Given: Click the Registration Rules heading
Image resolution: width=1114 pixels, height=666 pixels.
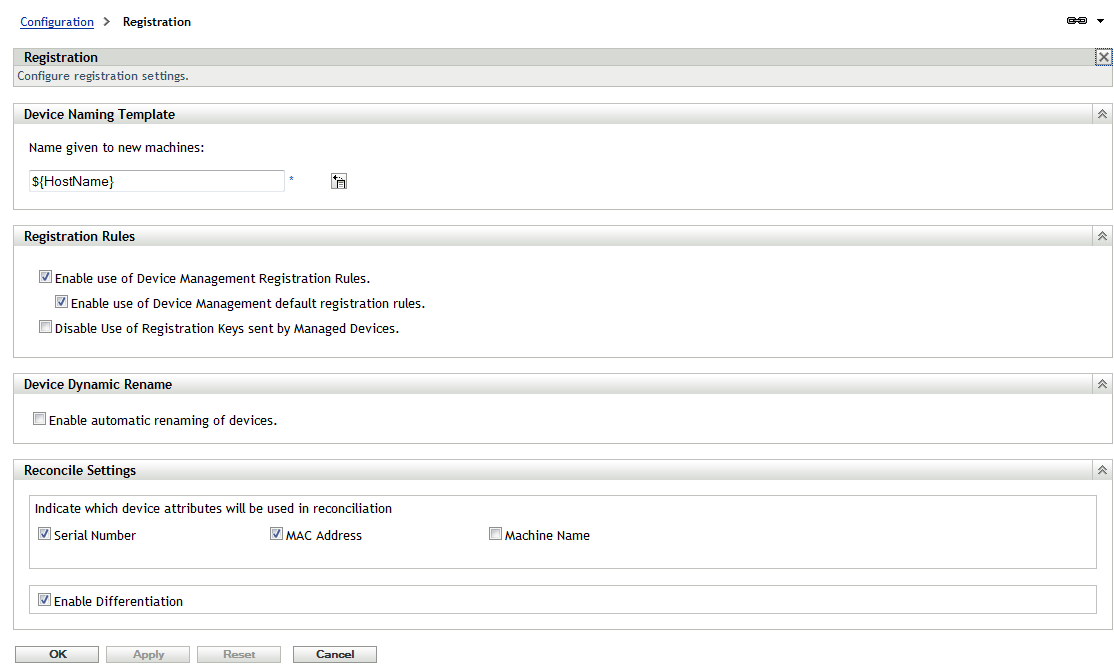Looking at the screenshot, I should [x=80, y=236].
